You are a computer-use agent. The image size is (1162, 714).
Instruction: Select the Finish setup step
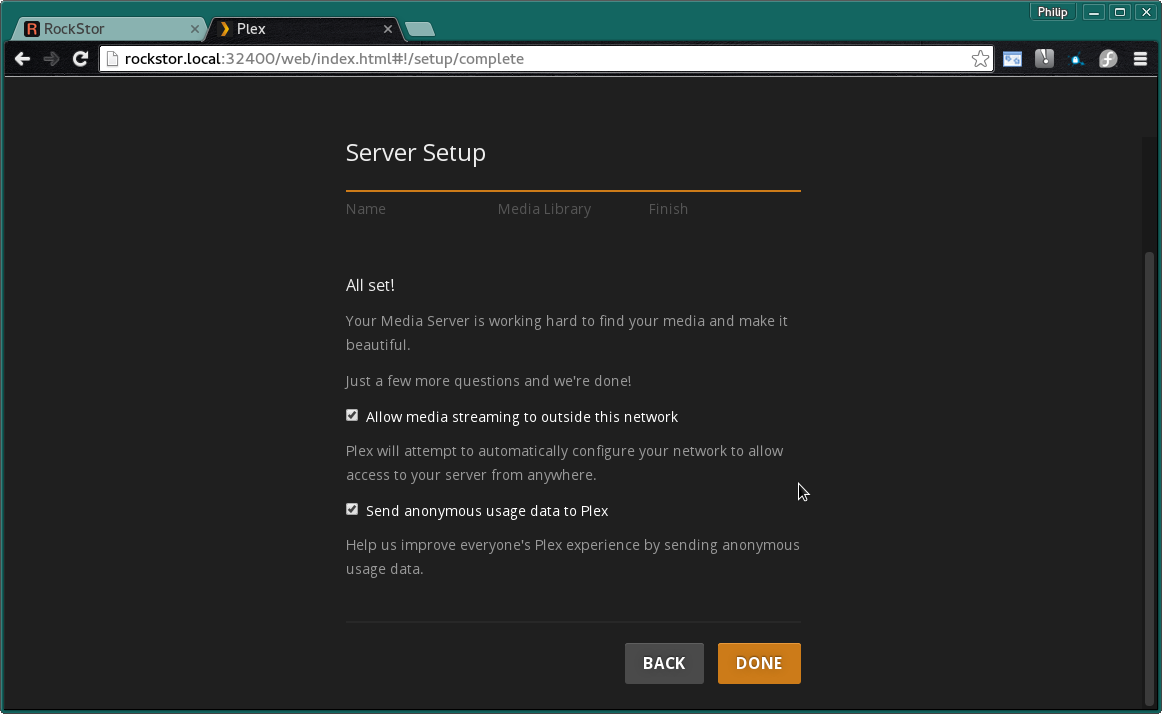[668, 209]
